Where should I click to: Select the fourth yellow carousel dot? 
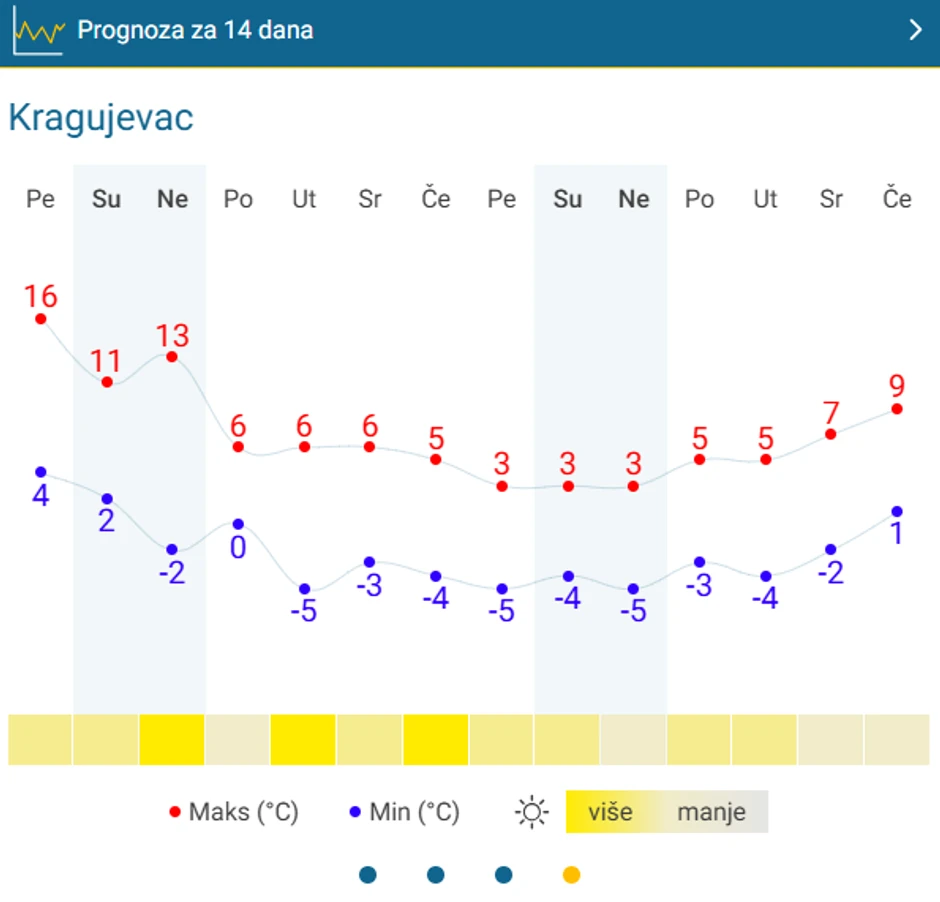click(x=571, y=875)
